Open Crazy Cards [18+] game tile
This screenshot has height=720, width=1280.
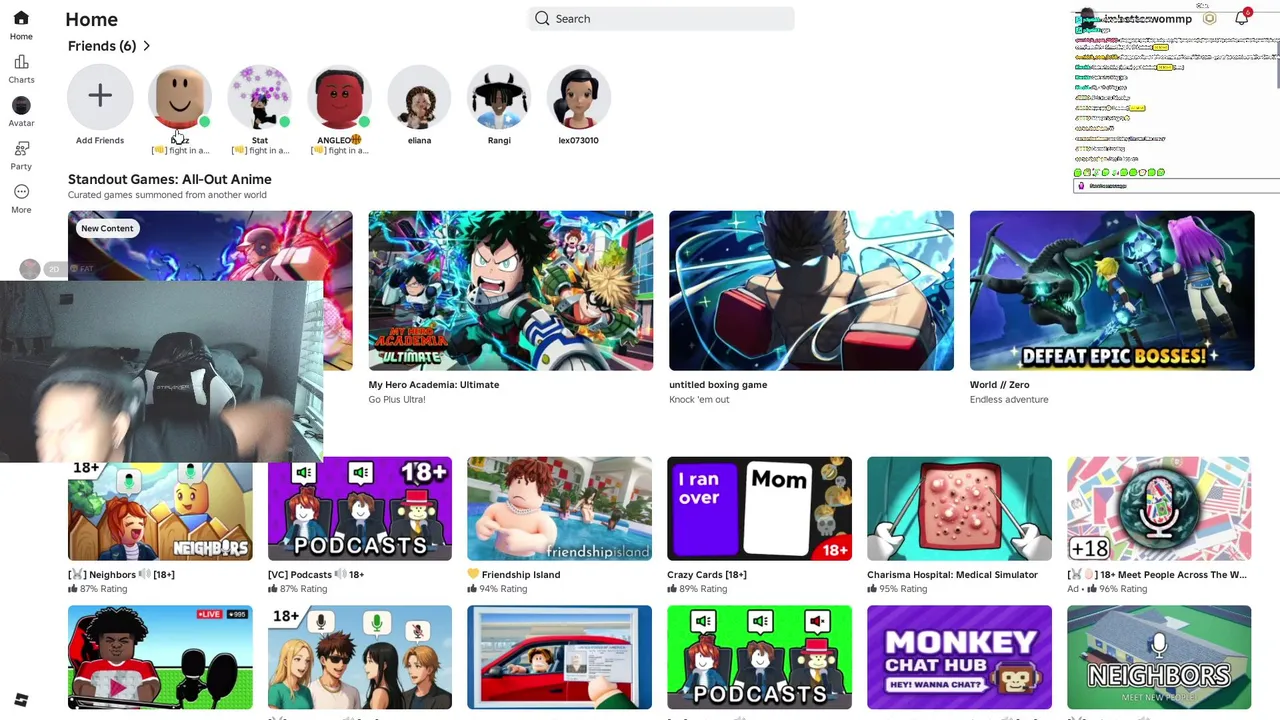[x=760, y=508]
